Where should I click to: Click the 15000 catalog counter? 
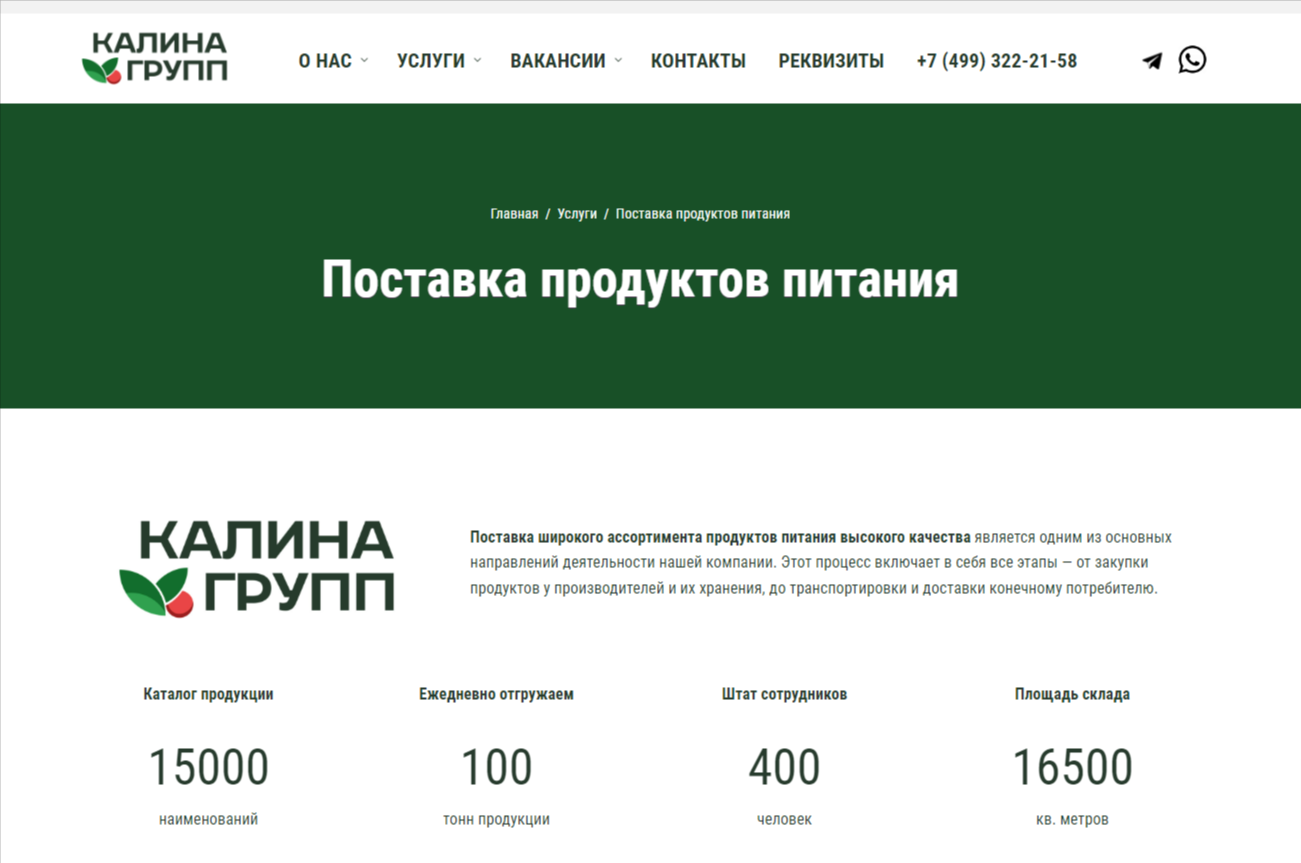(208, 768)
